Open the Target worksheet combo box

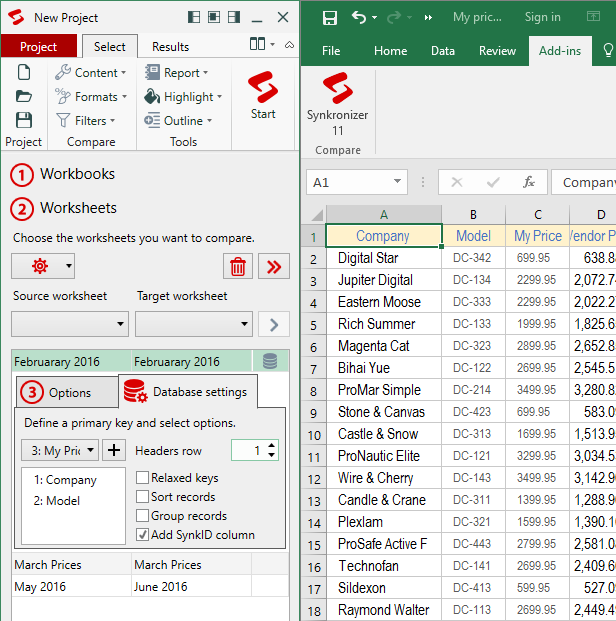click(x=194, y=324)
